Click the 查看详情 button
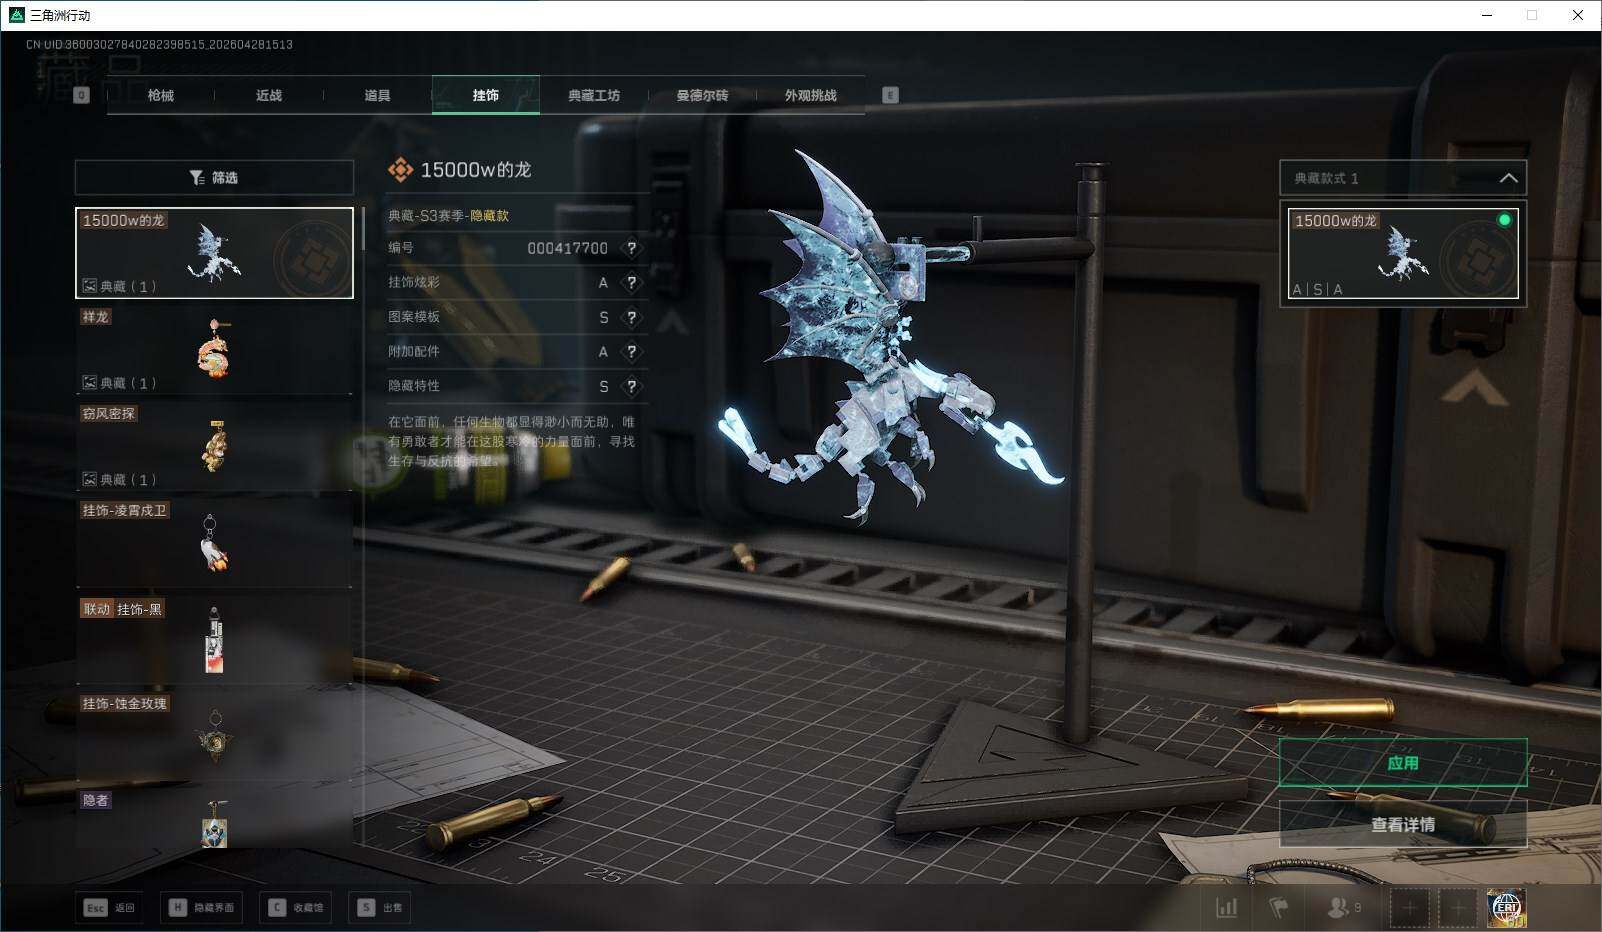Screen dimensions: 1602x932 [1403, 824]
